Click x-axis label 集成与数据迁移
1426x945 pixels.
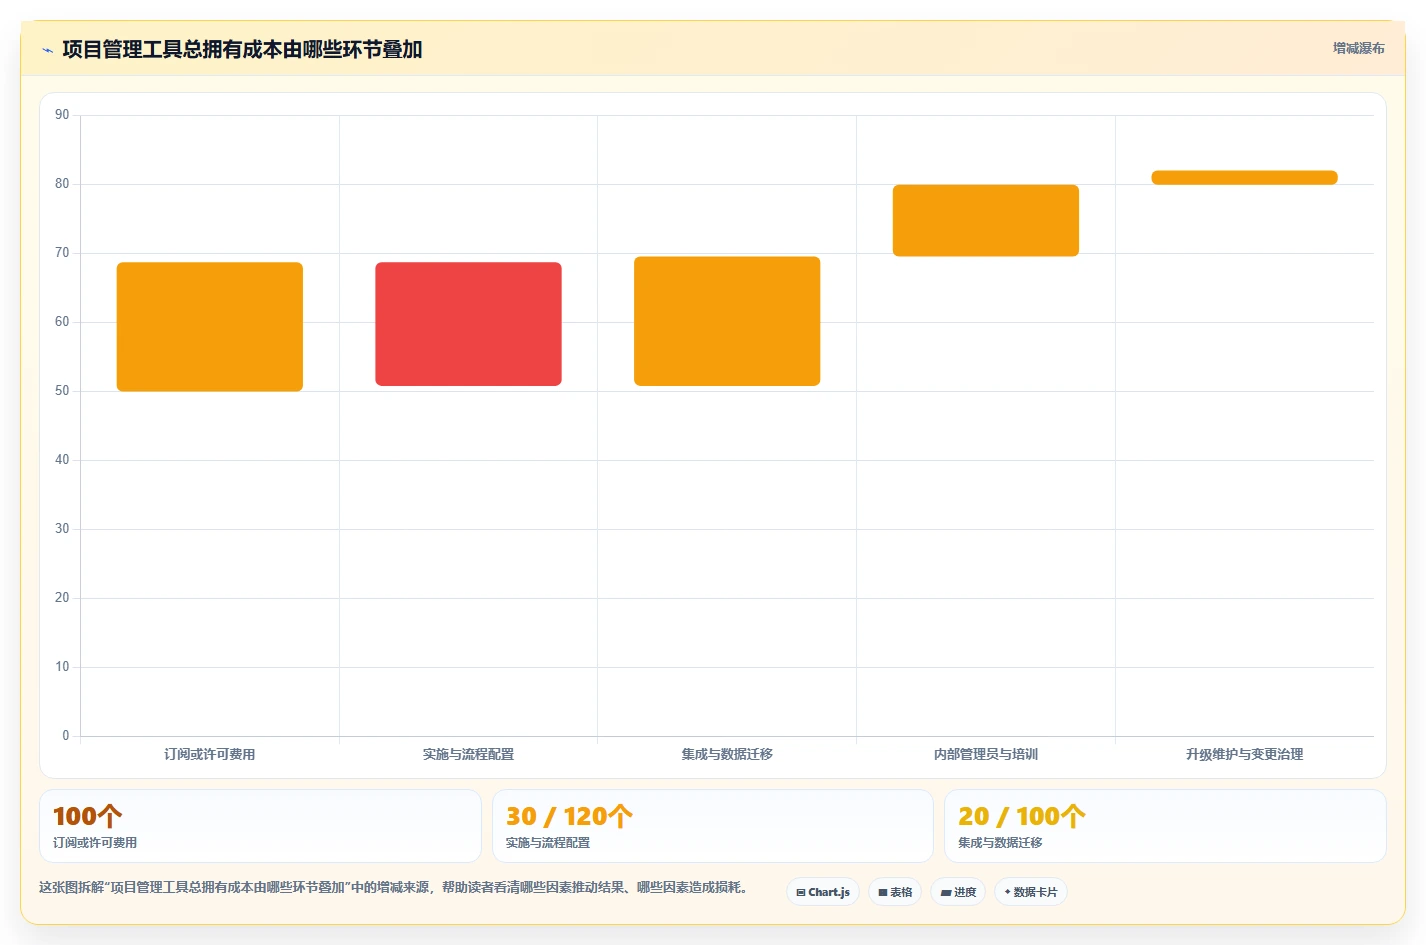tap(727, 754)
